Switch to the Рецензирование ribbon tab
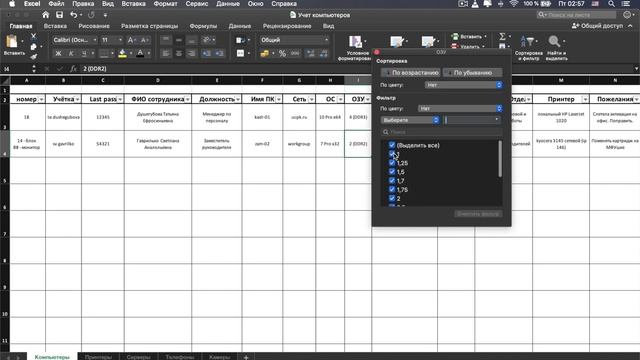 click(x=287, y=26)
